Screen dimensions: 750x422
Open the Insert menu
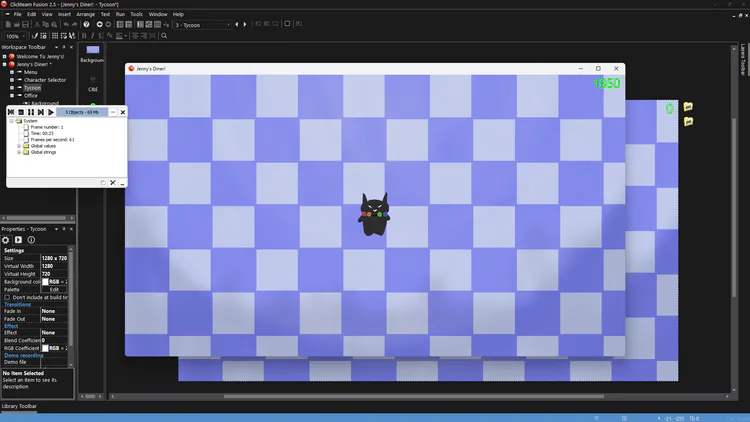click(64, 14)
